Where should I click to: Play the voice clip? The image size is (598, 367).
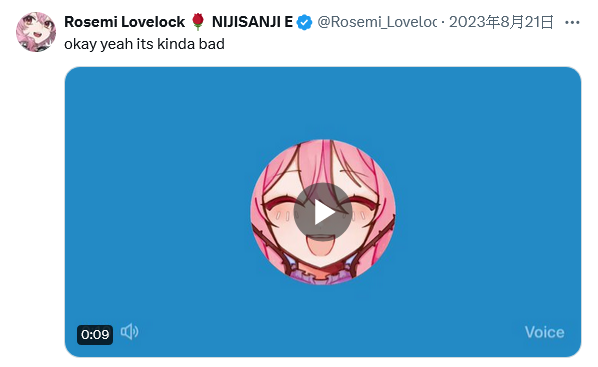click(323, 212)
